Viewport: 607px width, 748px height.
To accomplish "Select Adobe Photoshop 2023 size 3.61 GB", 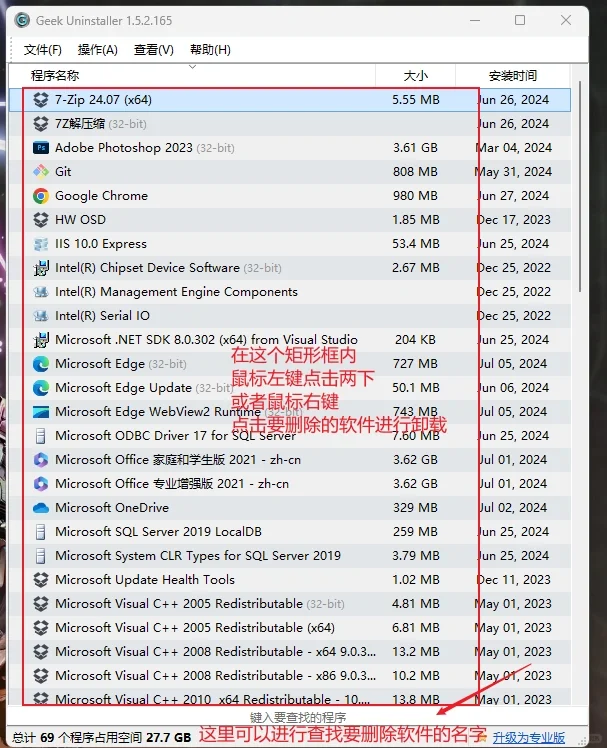I will point(415,148).
